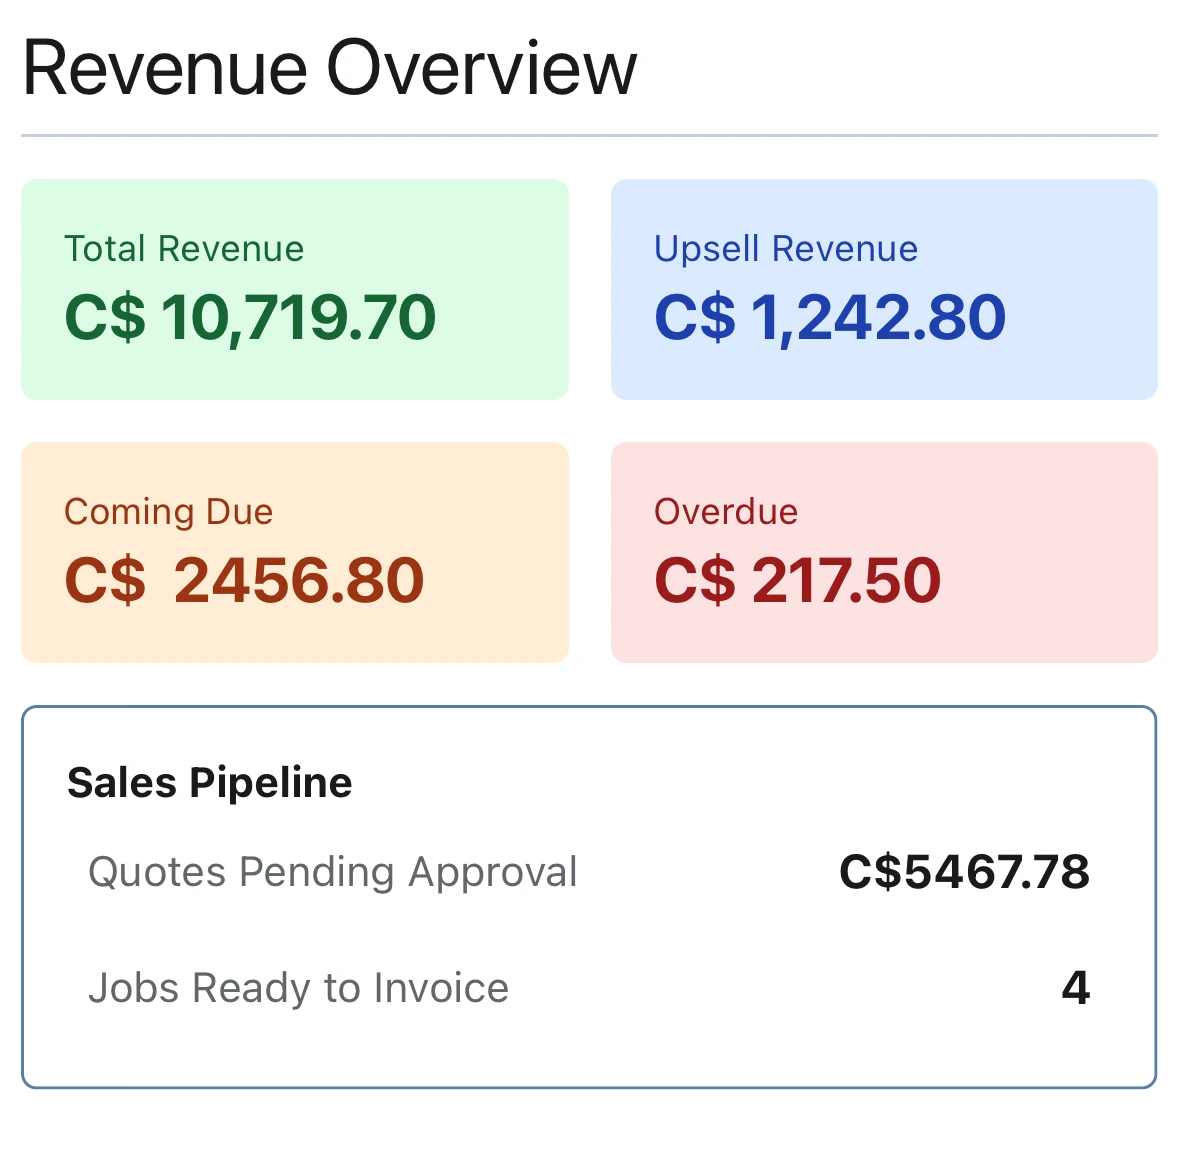Open the Sales Pipeline panel
Screen dimensions: 1179x1168
coord(590,895)
